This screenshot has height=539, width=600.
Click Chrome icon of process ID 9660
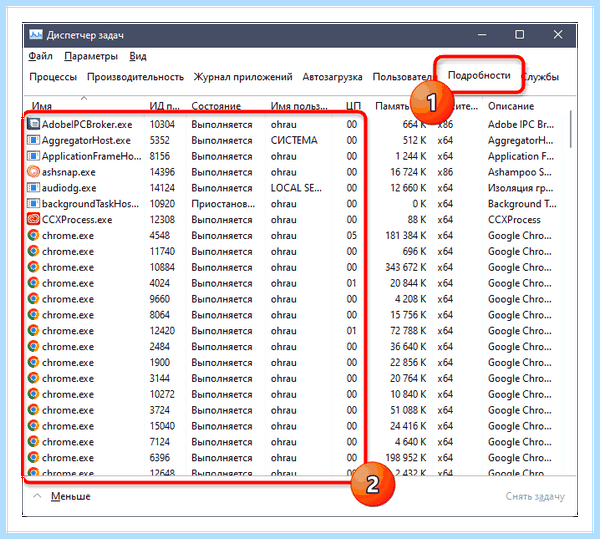coord(34,299)
